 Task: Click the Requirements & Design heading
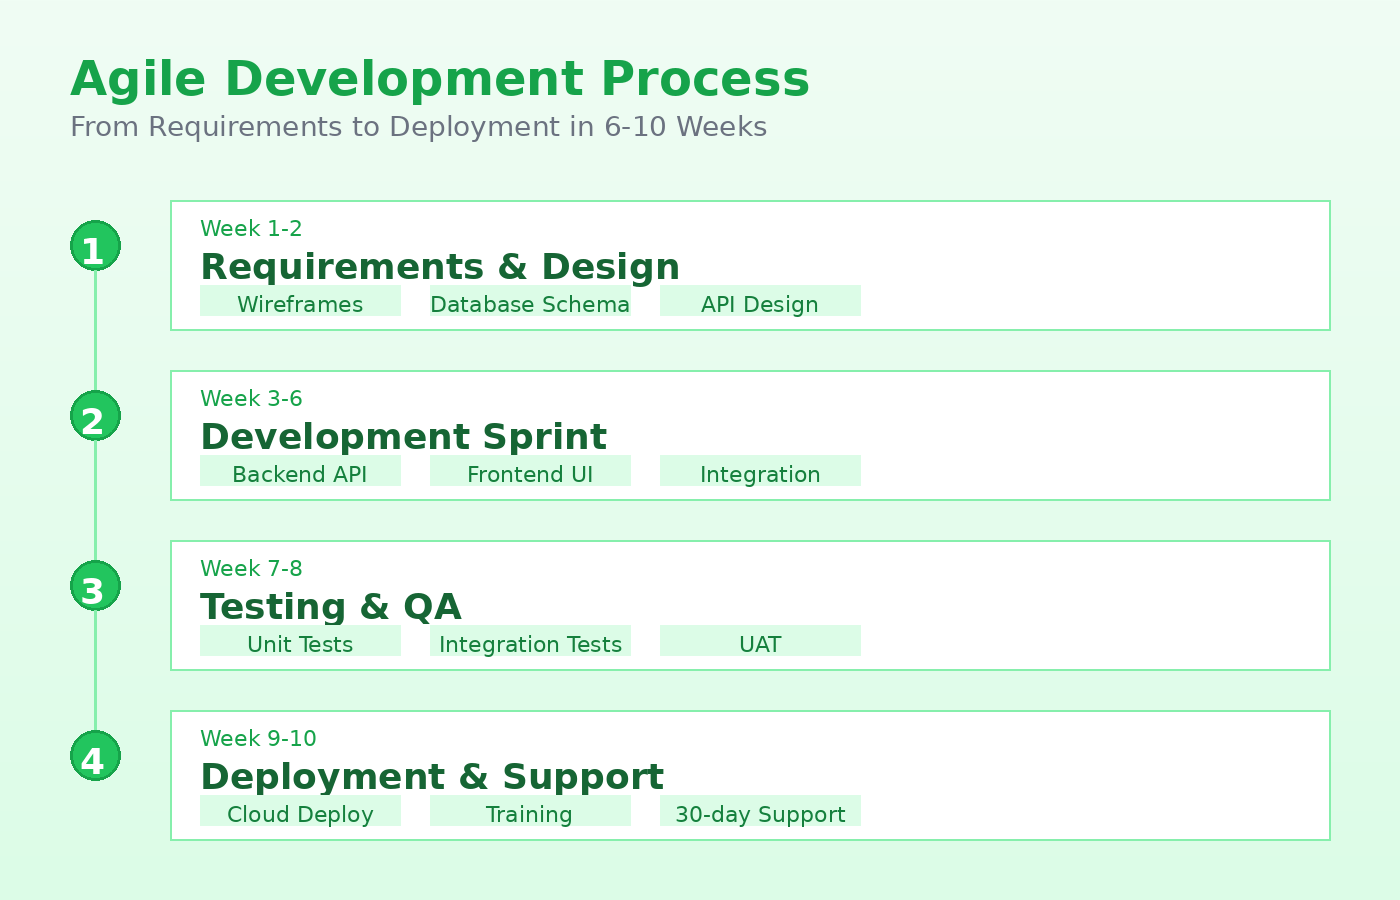(x=440, y=267)
